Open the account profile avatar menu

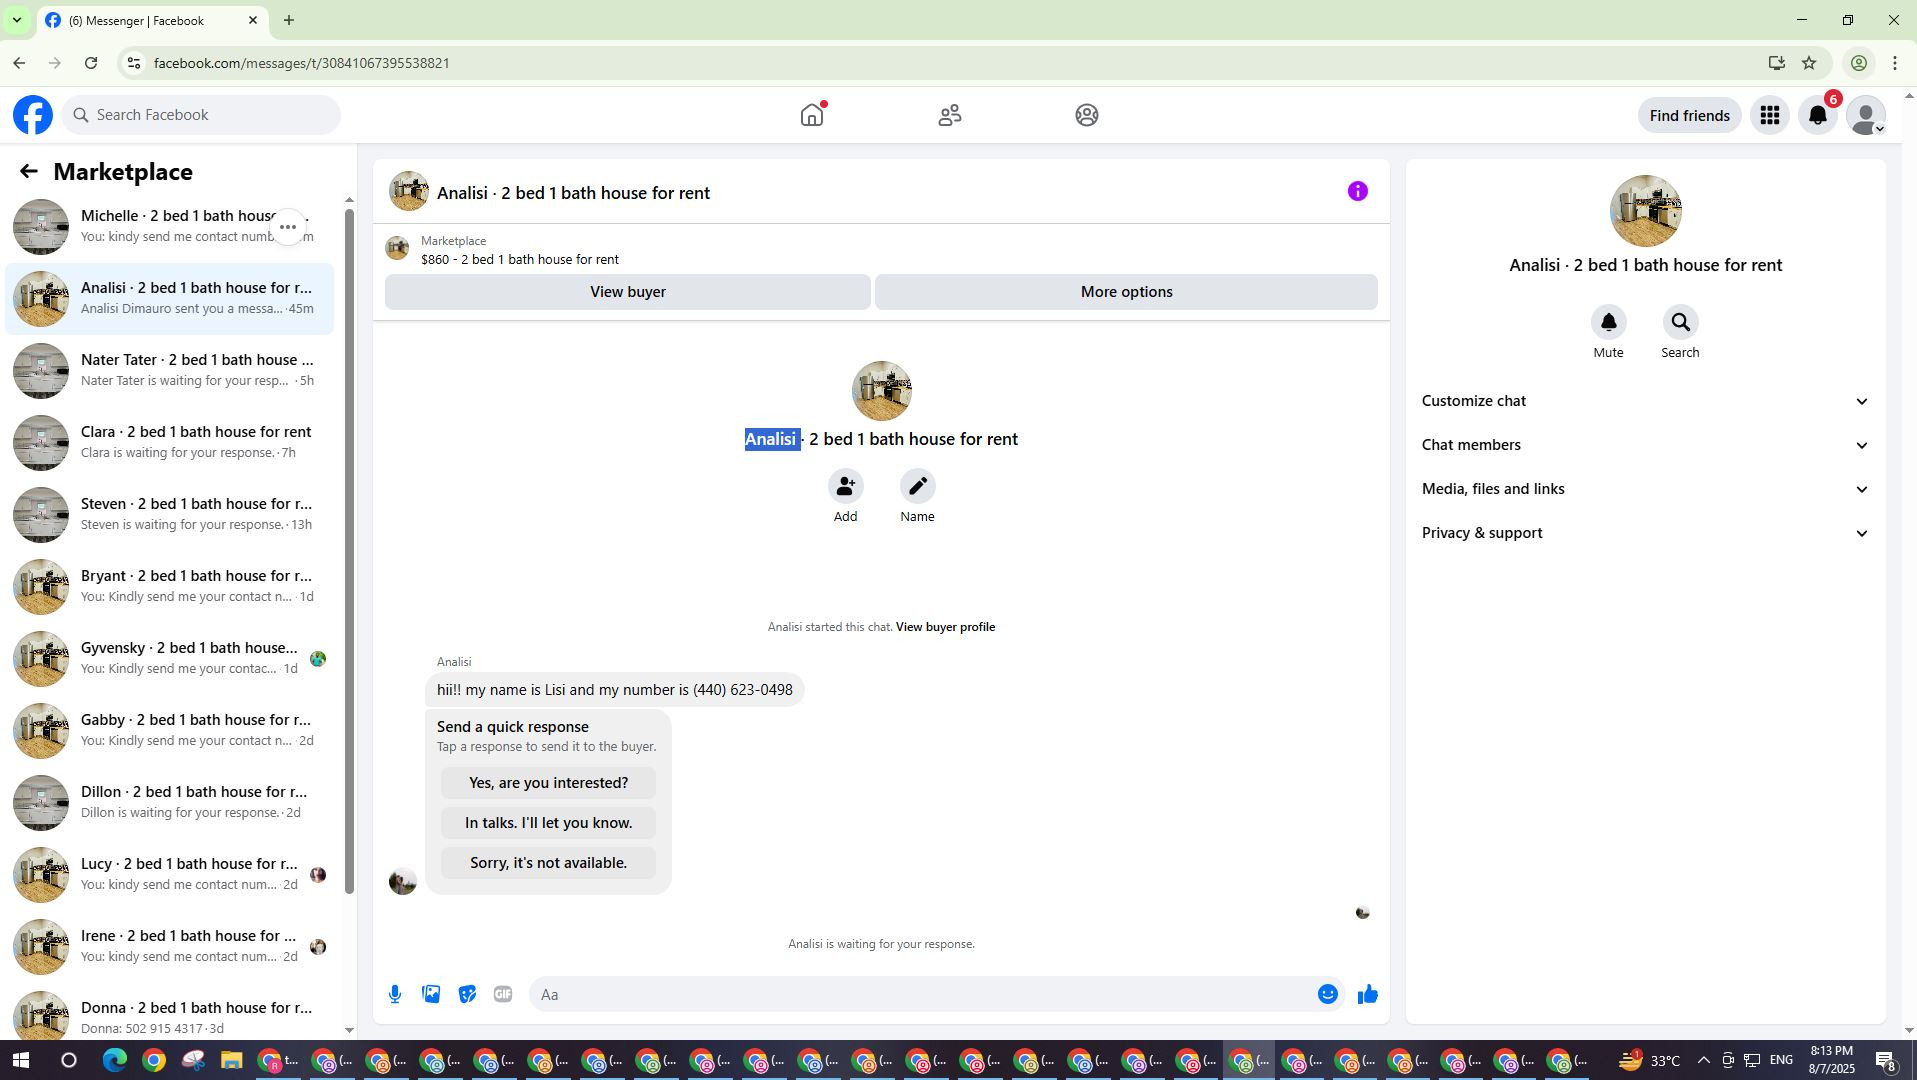[x=1866, y=115]
